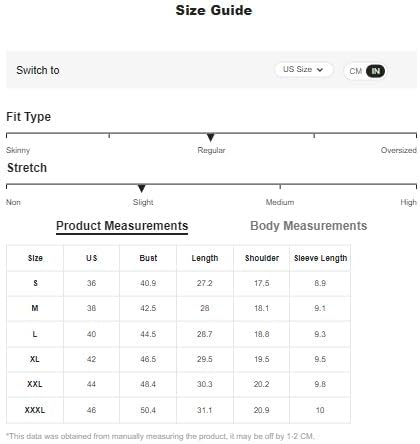Click the Sleeve Length column header
The image size is (420, 444).
[x=320, y=258]
